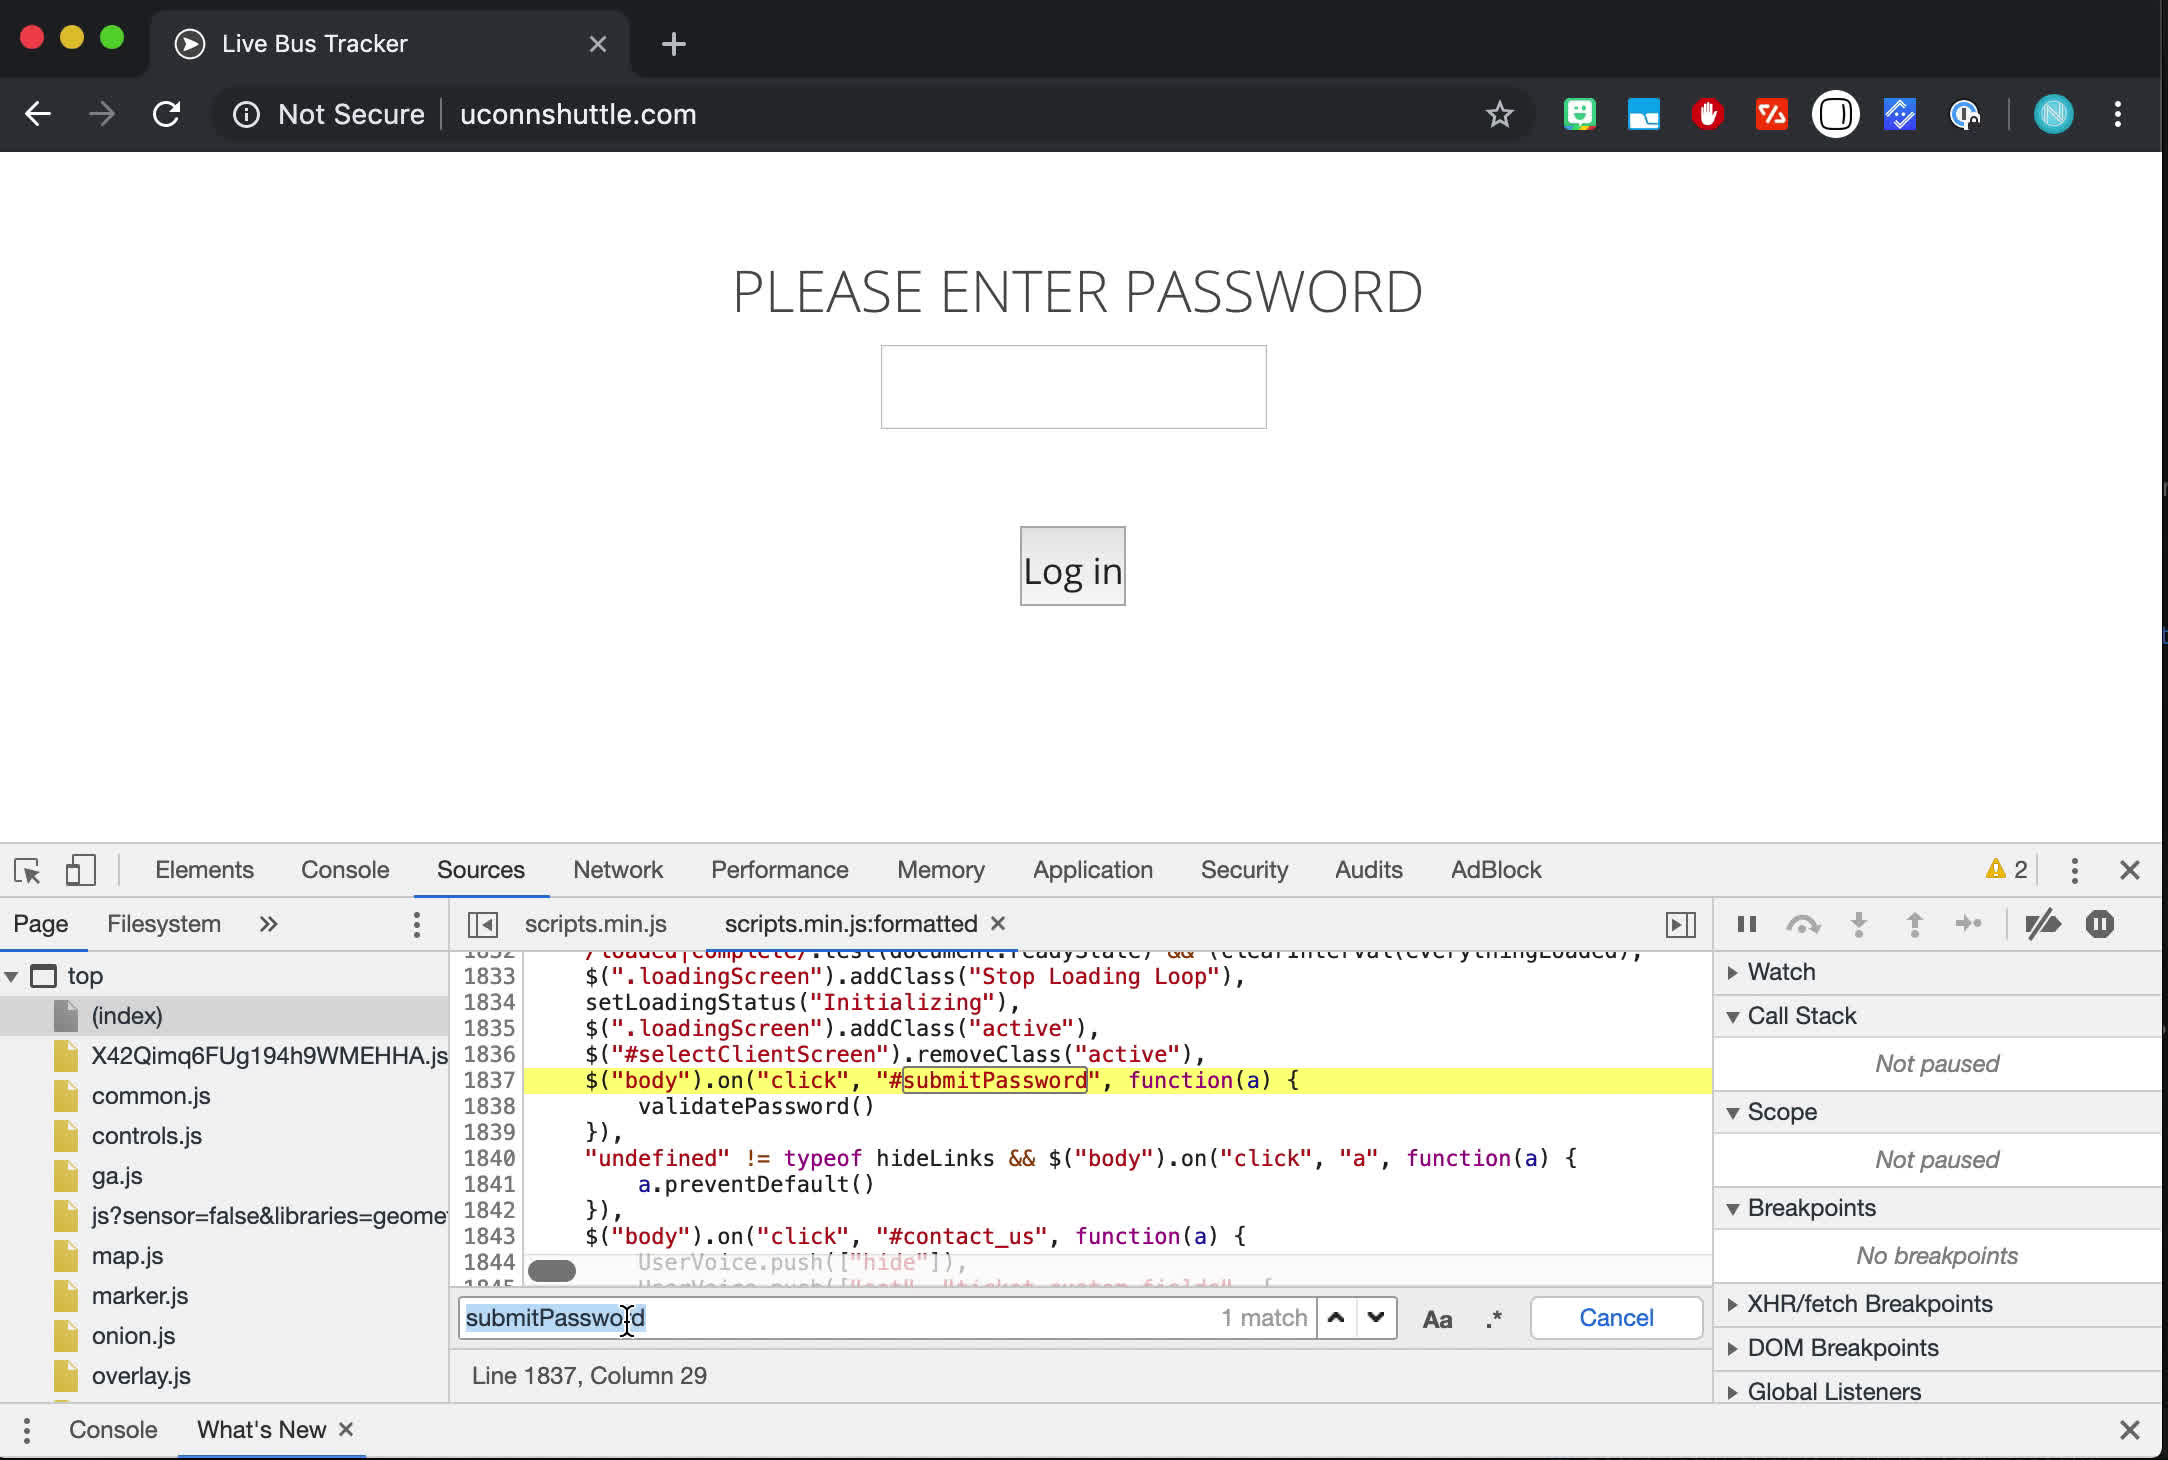Toggle the device toolbar icon
Image resolution: width=2168 pixels, height=1460 pixels.
click(x=80, y=870)
